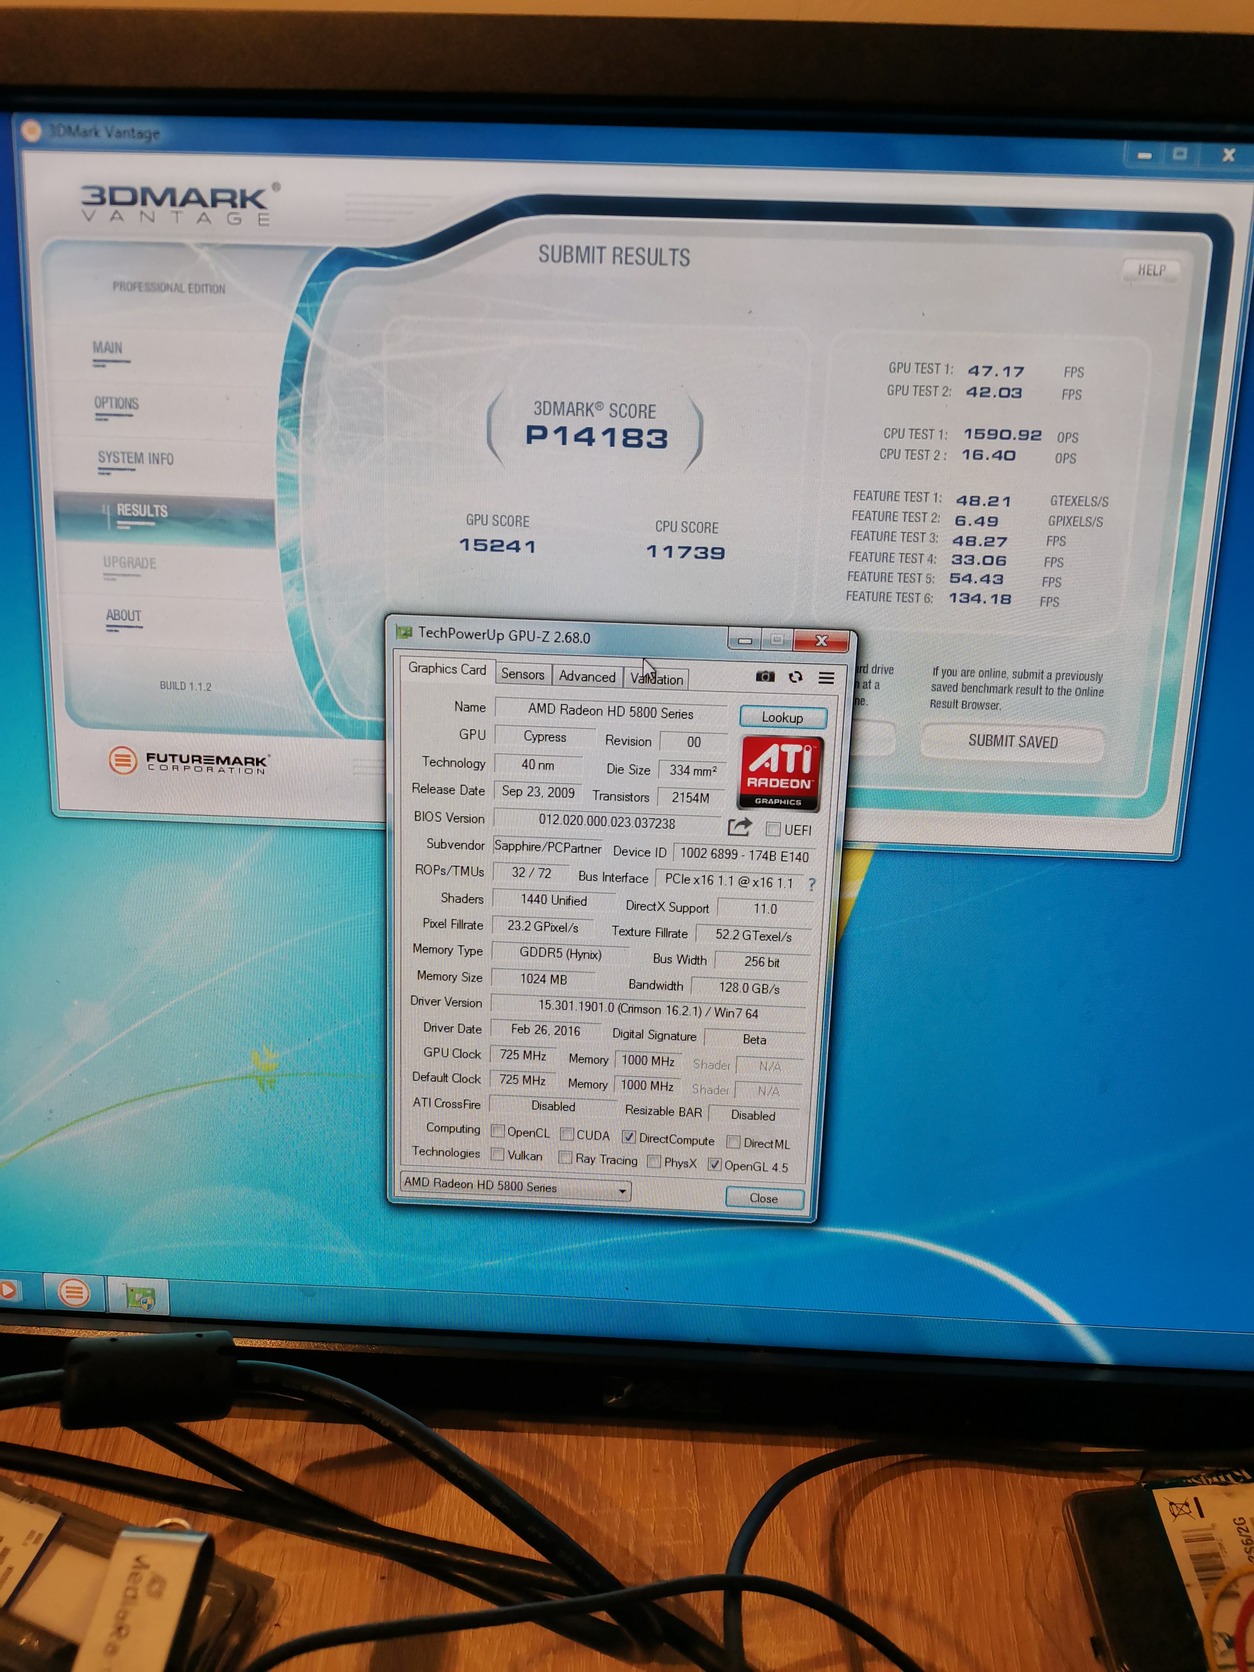Screen dimensions: 1254x1672
Task: Click the Release Date Sep 23, 2009 field
Action: click(x=538, y=792)
